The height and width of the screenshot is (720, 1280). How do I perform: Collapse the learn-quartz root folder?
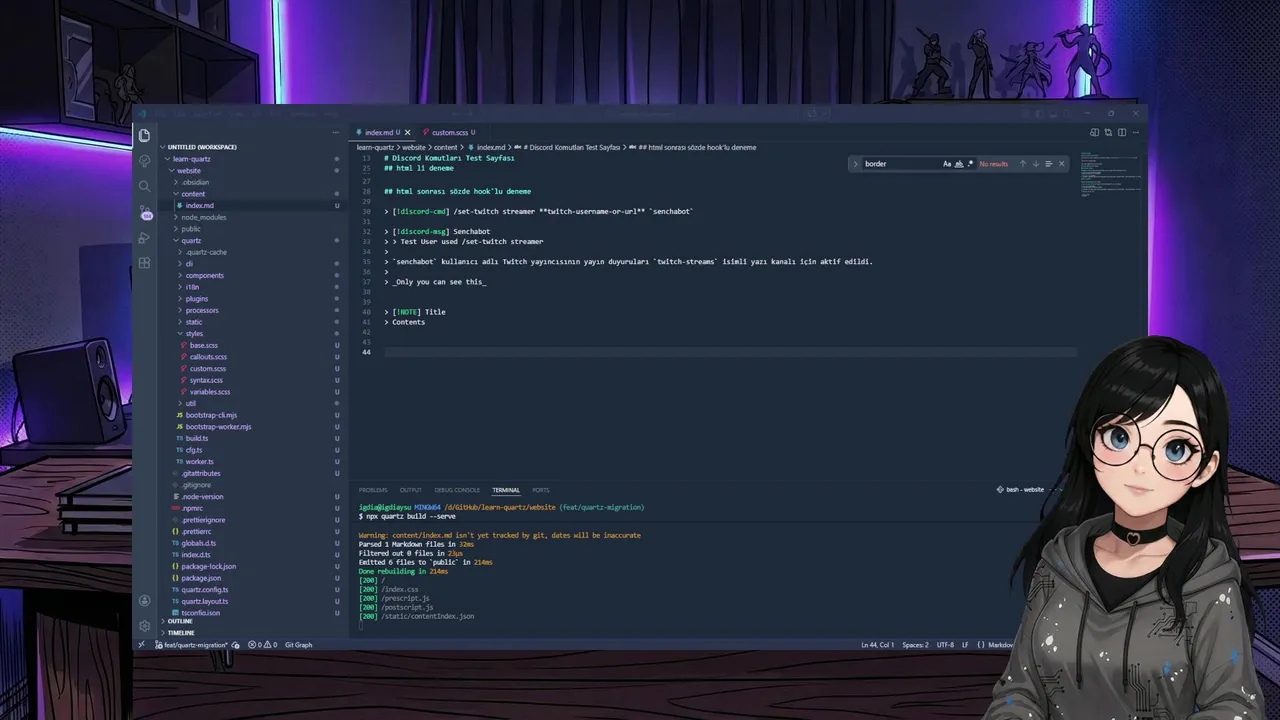[x=191, y=159]
